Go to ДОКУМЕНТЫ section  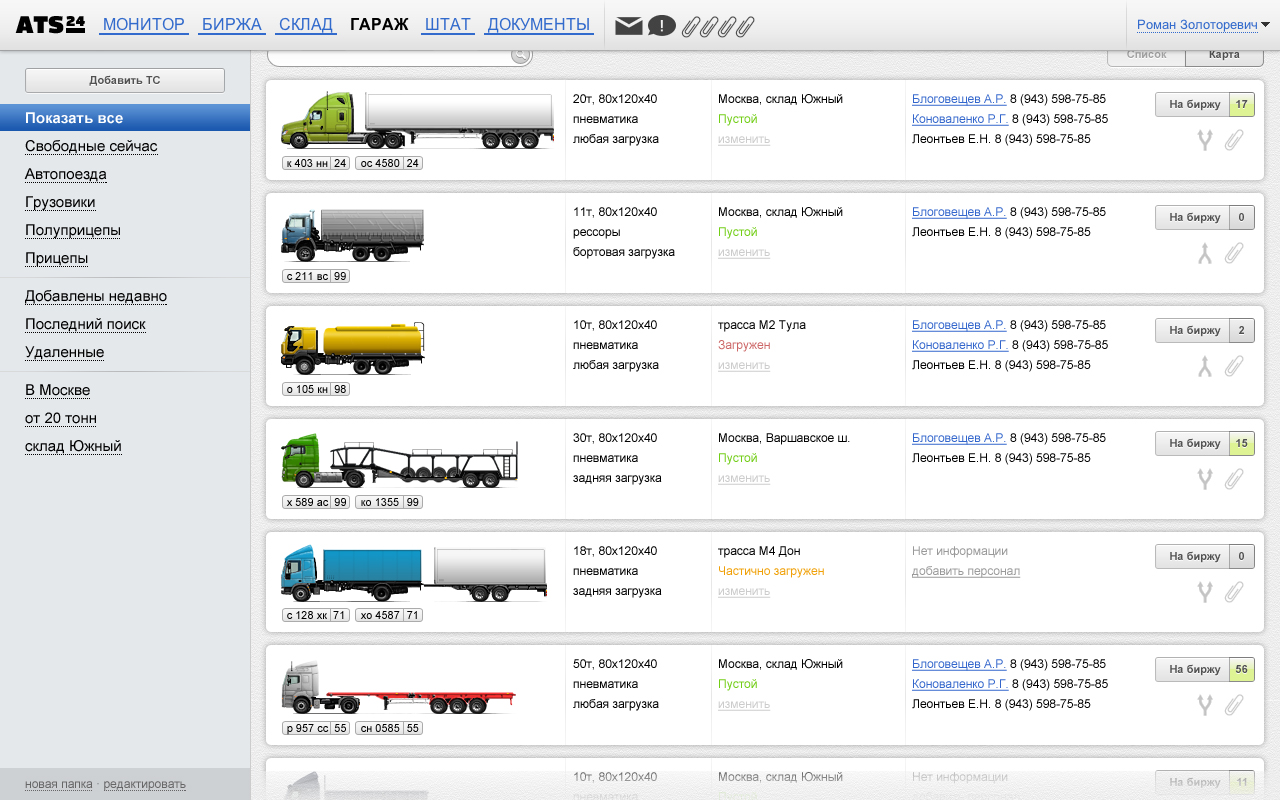539,24
